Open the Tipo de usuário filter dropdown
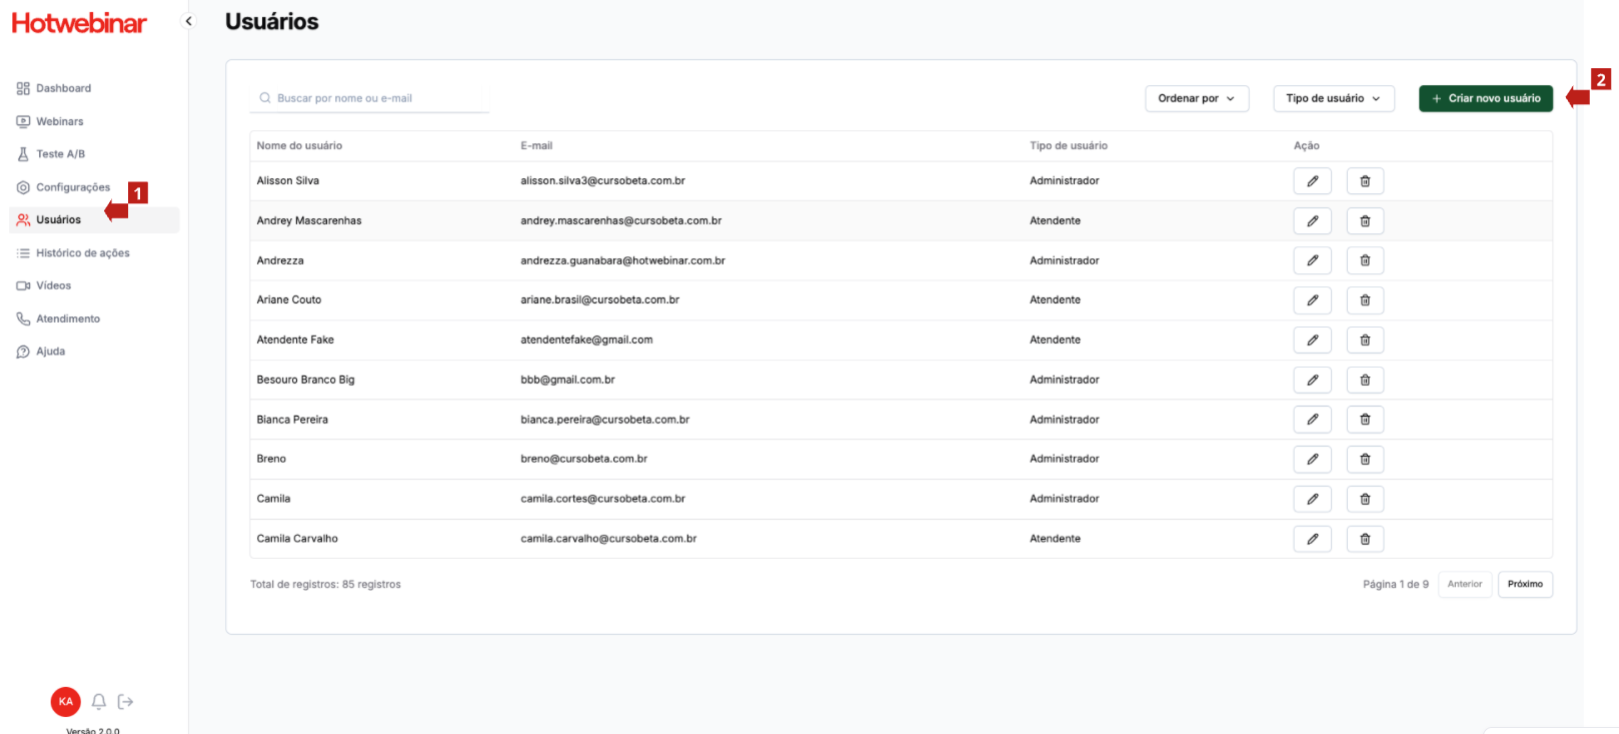The width and height of the screenshot is (1619, 734). pos(1333,98)
